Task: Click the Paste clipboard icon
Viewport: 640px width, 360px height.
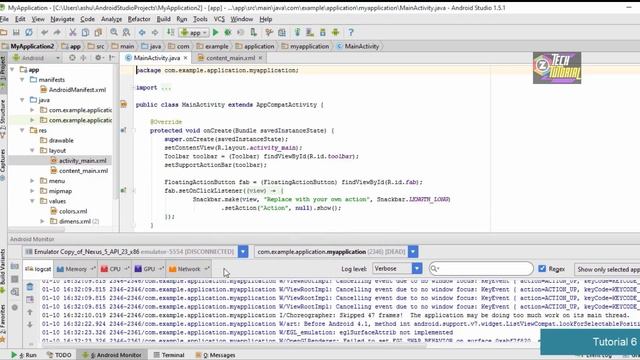Action: (98, 33)
